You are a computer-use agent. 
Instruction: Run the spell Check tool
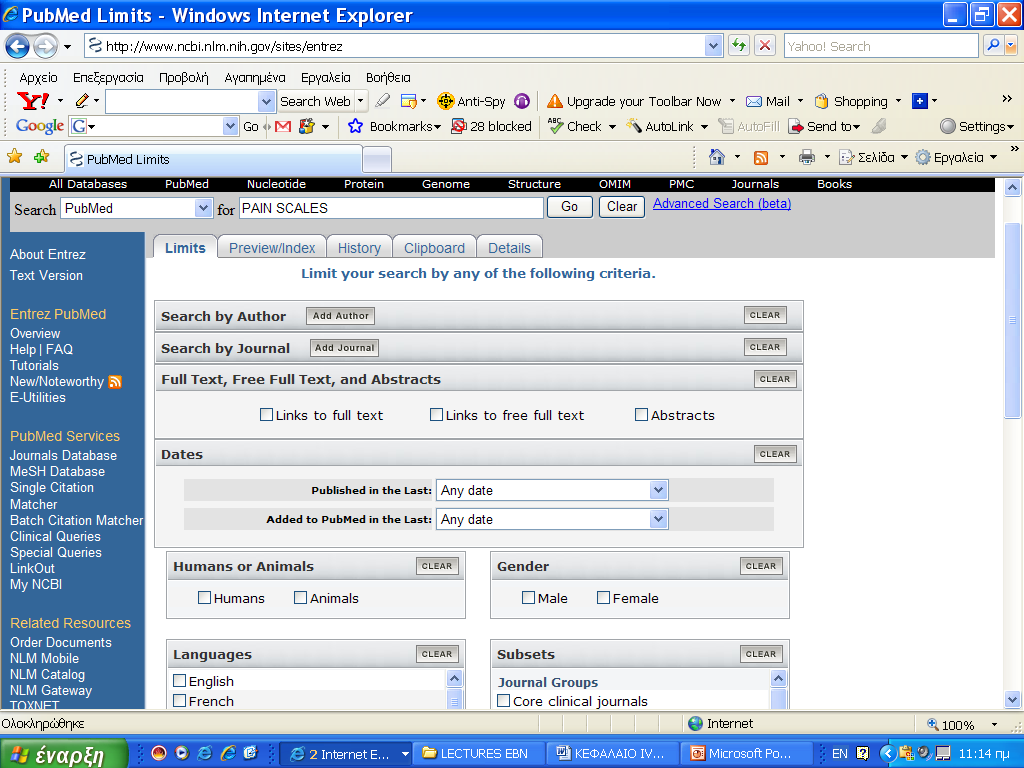[x=575, y=126]
